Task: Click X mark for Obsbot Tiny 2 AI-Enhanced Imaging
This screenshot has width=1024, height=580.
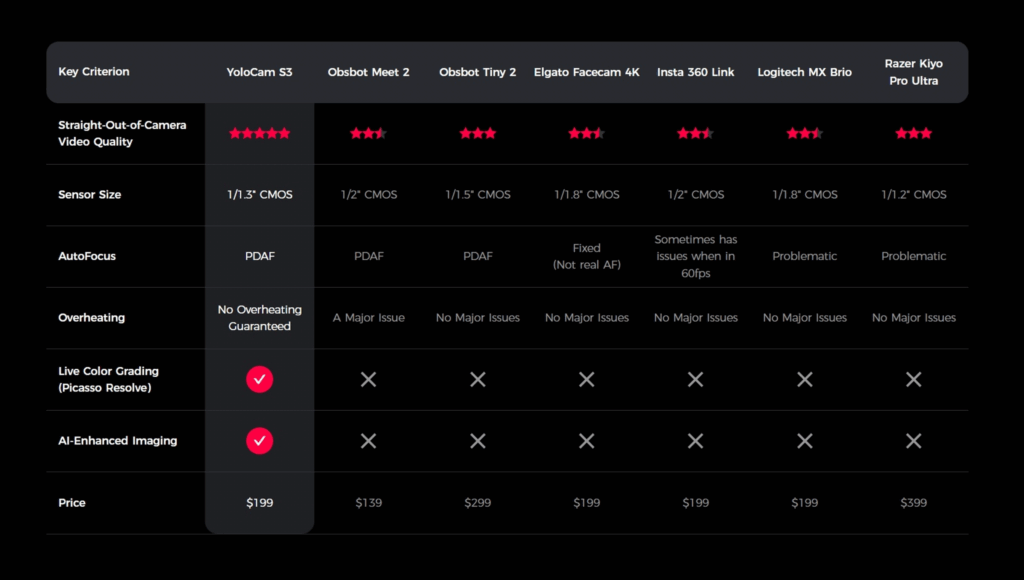Action: point(477,441)
